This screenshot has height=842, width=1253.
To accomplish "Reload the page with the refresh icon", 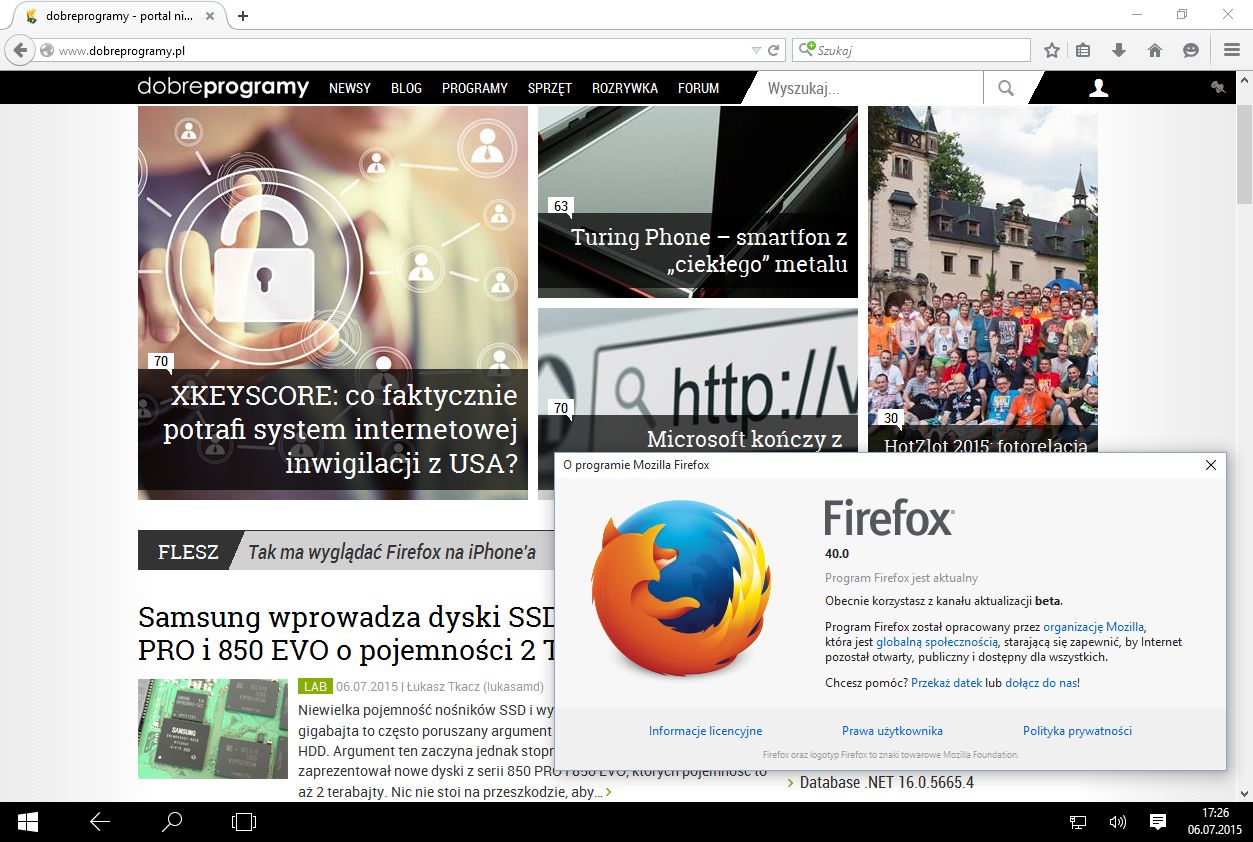I will pyautogui.click(x=773, y=50).
